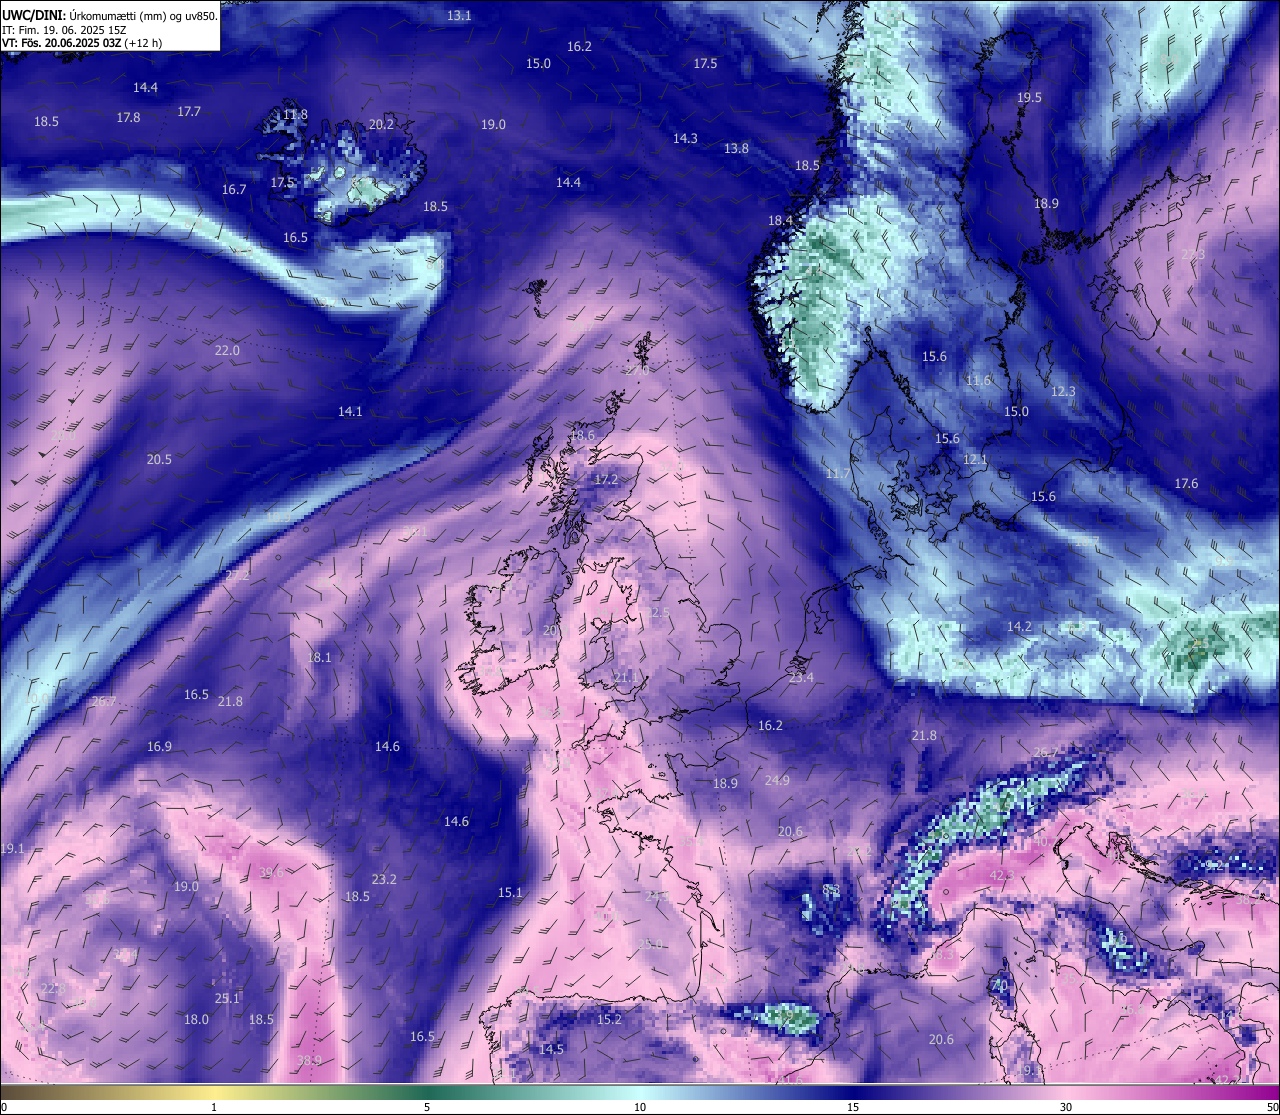The width and height of the screenshot is (1280, 1115).
Task: Click the 15.2 value over northern Spain
Action: [609, 1020]
